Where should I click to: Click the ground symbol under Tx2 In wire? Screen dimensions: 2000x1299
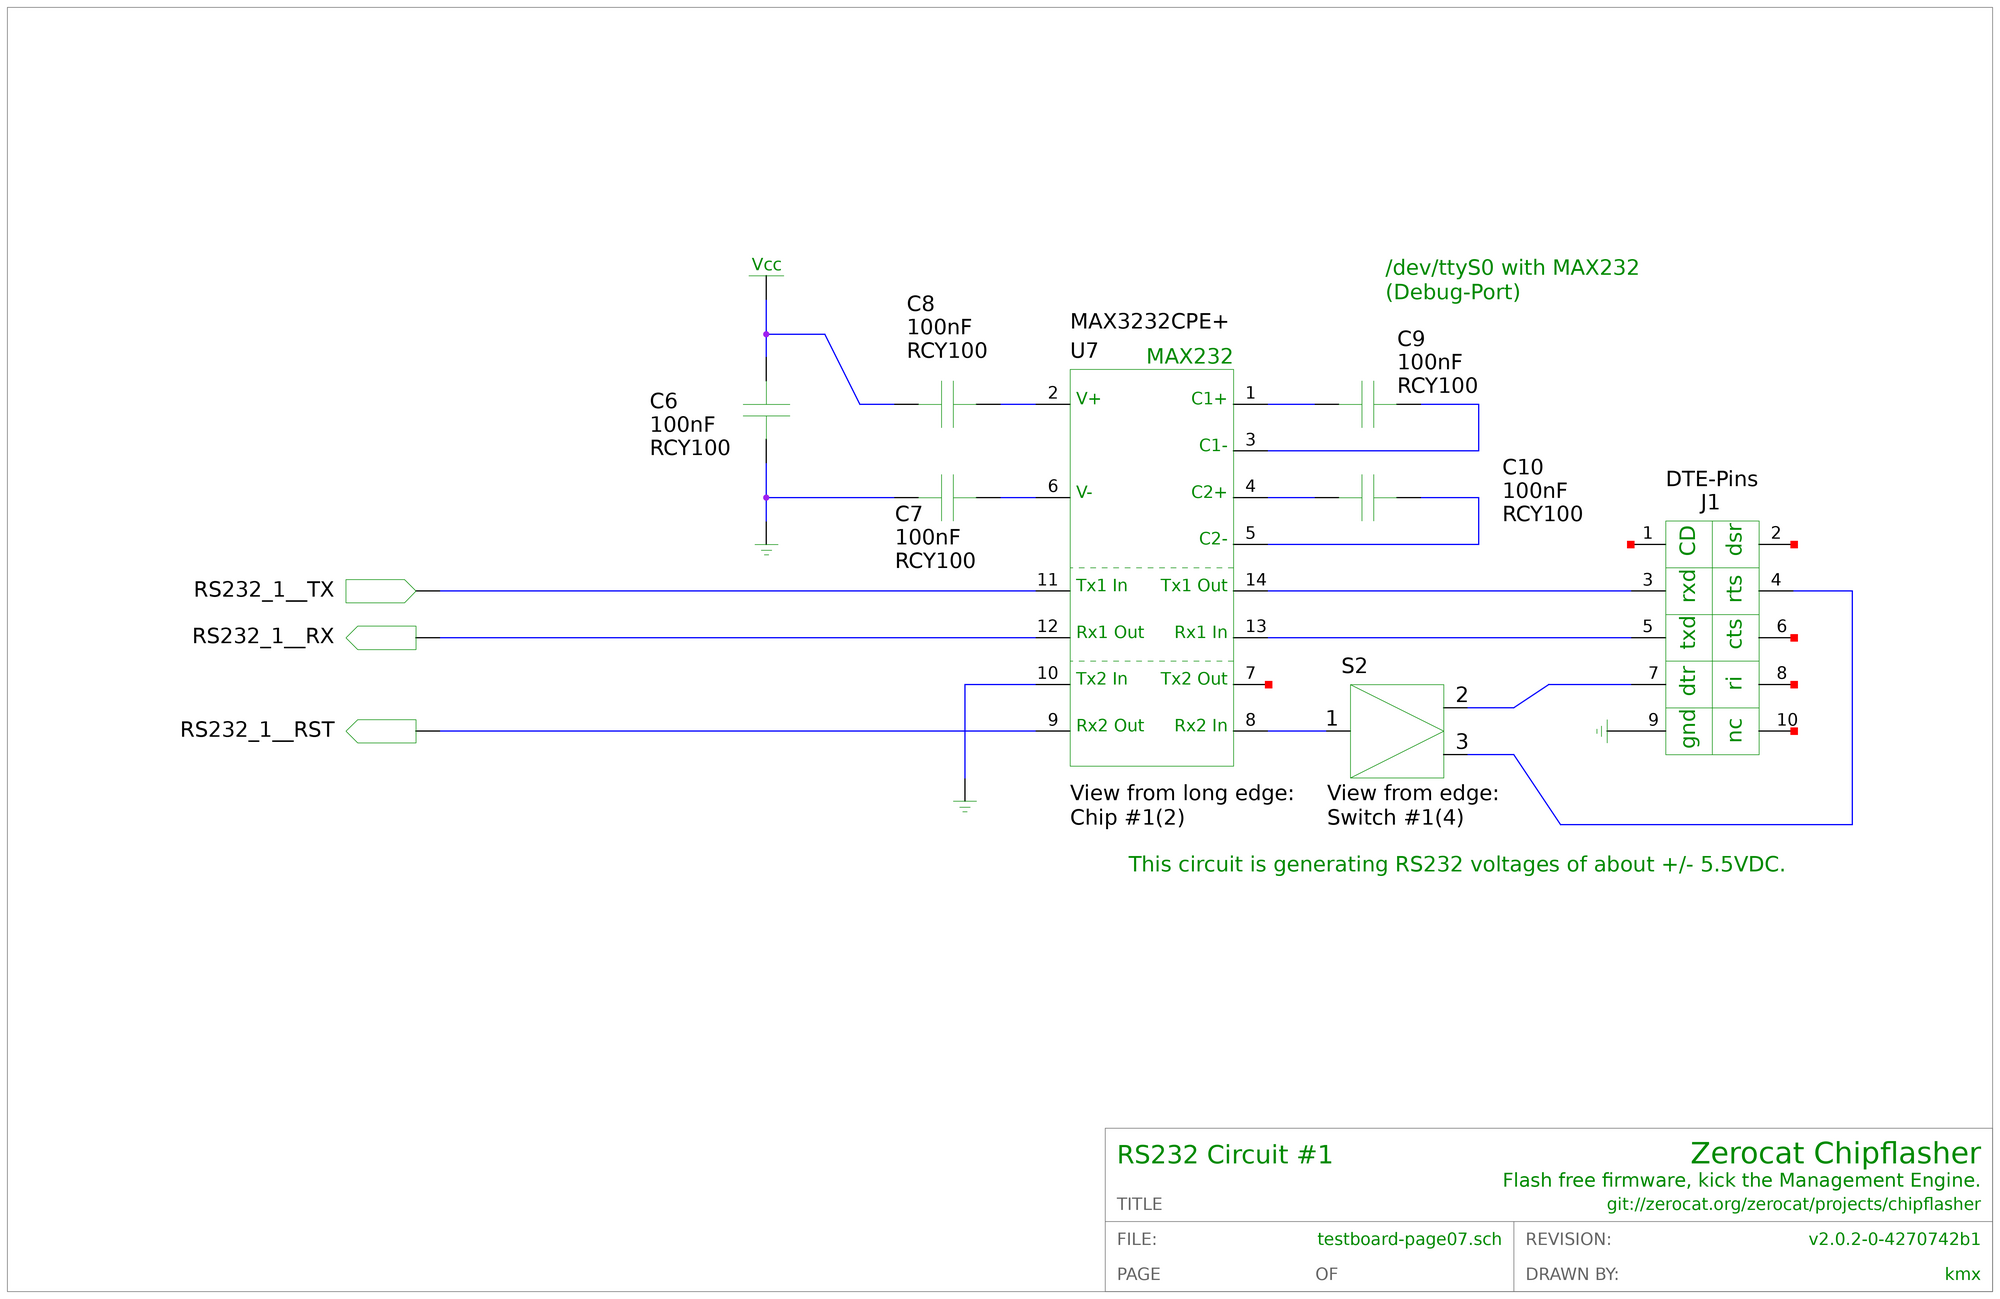[964, 806]
